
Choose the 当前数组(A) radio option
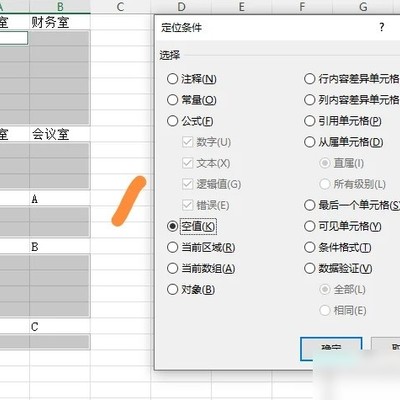coord(172,268)
